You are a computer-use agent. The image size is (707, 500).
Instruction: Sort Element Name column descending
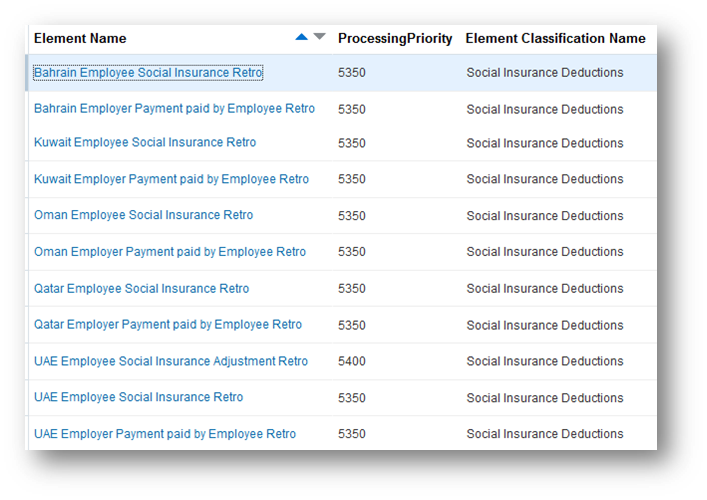pos(319,37)
